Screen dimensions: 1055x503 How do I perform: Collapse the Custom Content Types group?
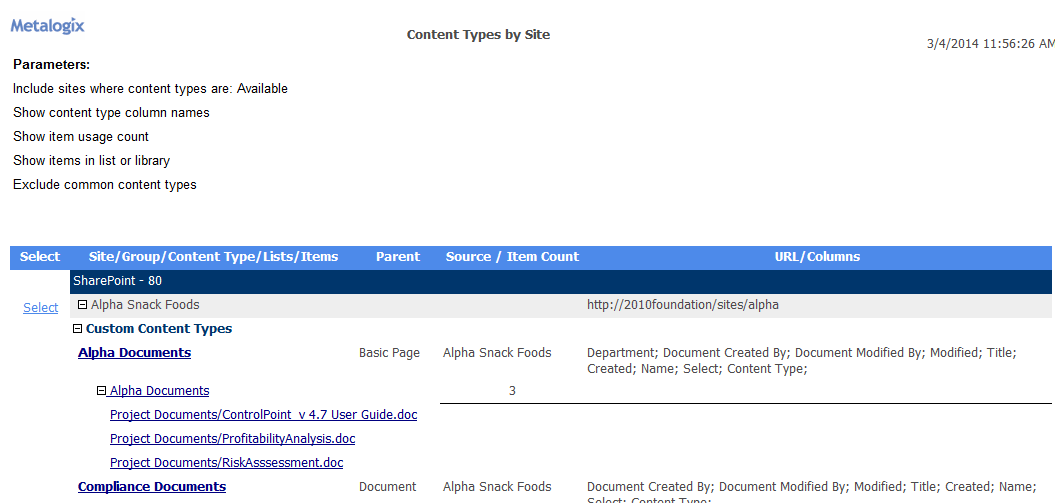[x=78, y=329]
